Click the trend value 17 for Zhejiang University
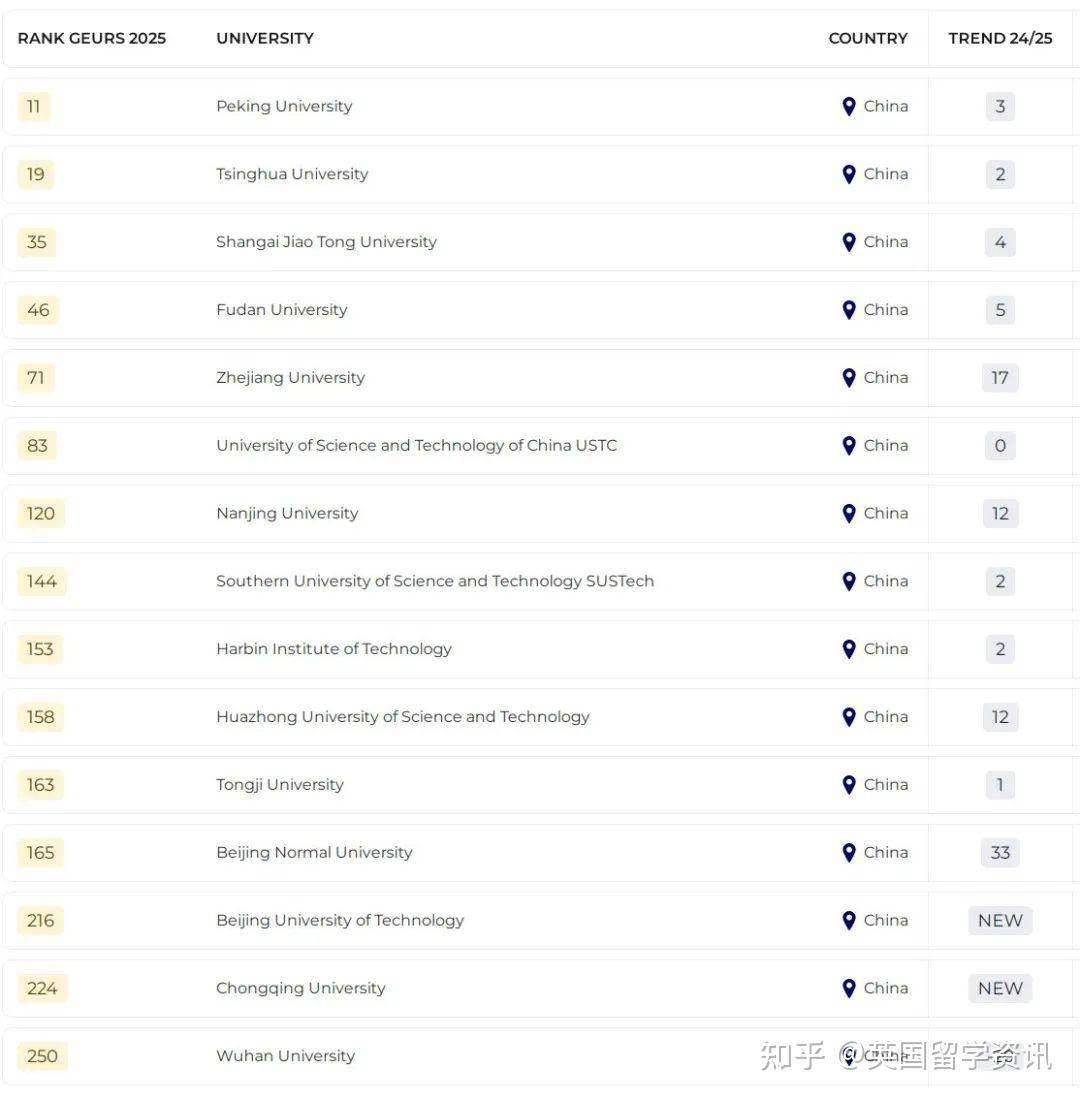1080x1100 pixels. point(1000,378)
